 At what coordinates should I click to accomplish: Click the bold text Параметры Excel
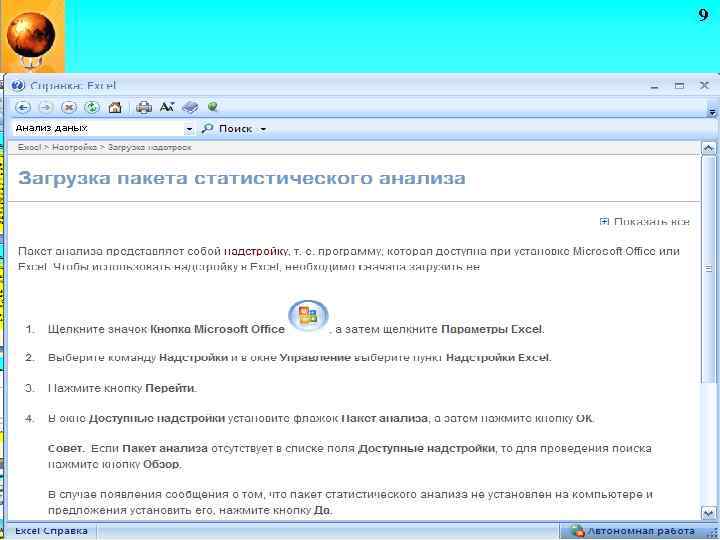(x=492, y=329)
